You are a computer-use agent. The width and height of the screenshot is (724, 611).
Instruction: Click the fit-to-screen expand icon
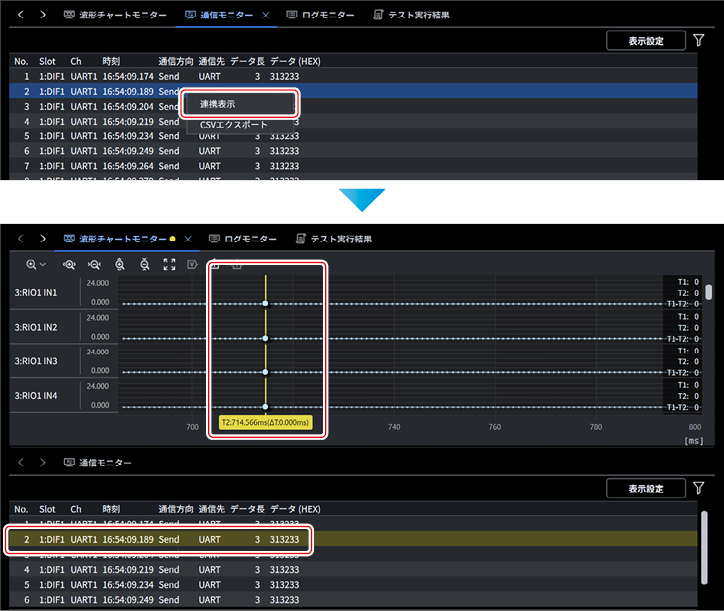click(x=169, y=264)
